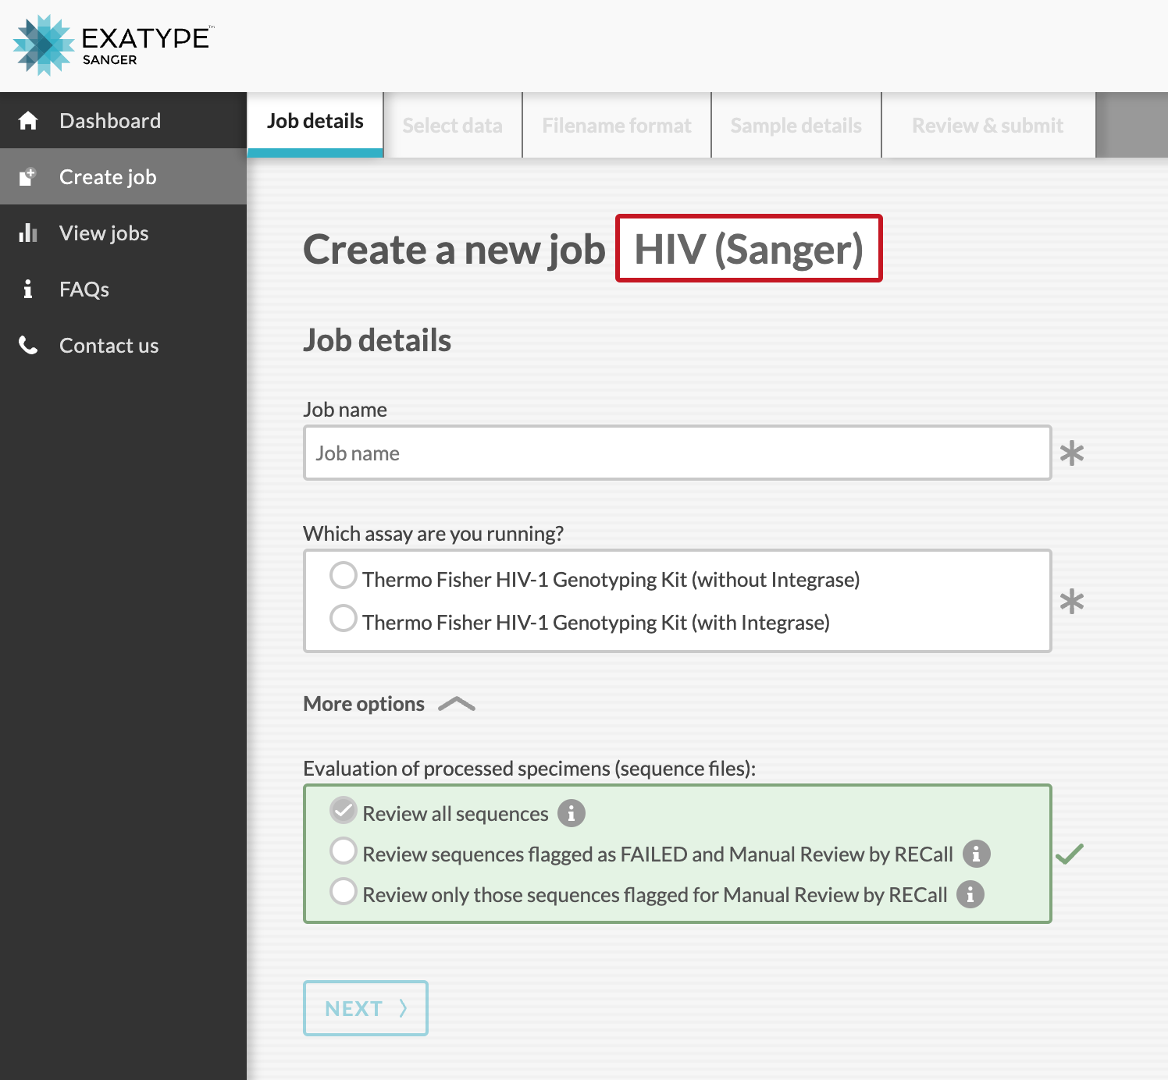Select Thermo Fisher kit without Integrase

343,576
